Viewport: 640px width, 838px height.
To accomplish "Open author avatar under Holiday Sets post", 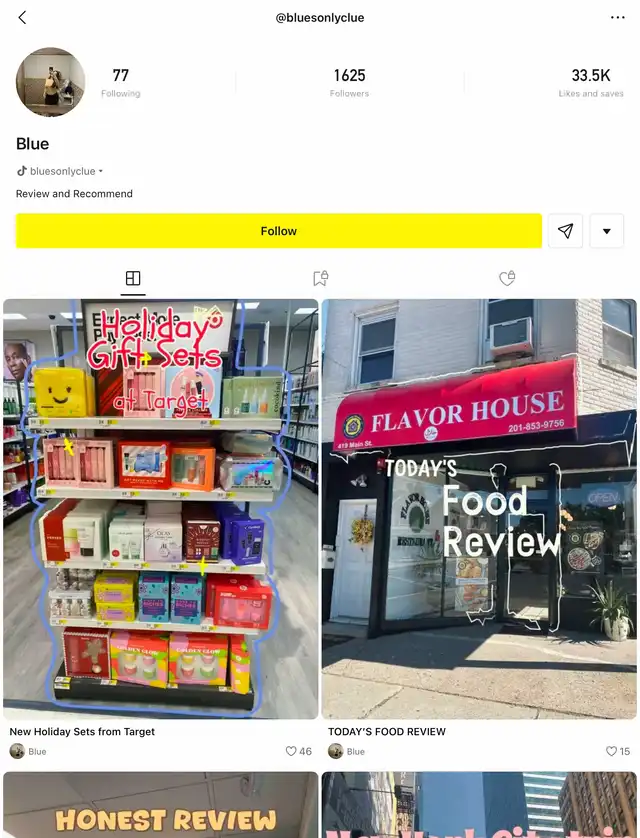I will pyautogui.click(x=17, y=751).
